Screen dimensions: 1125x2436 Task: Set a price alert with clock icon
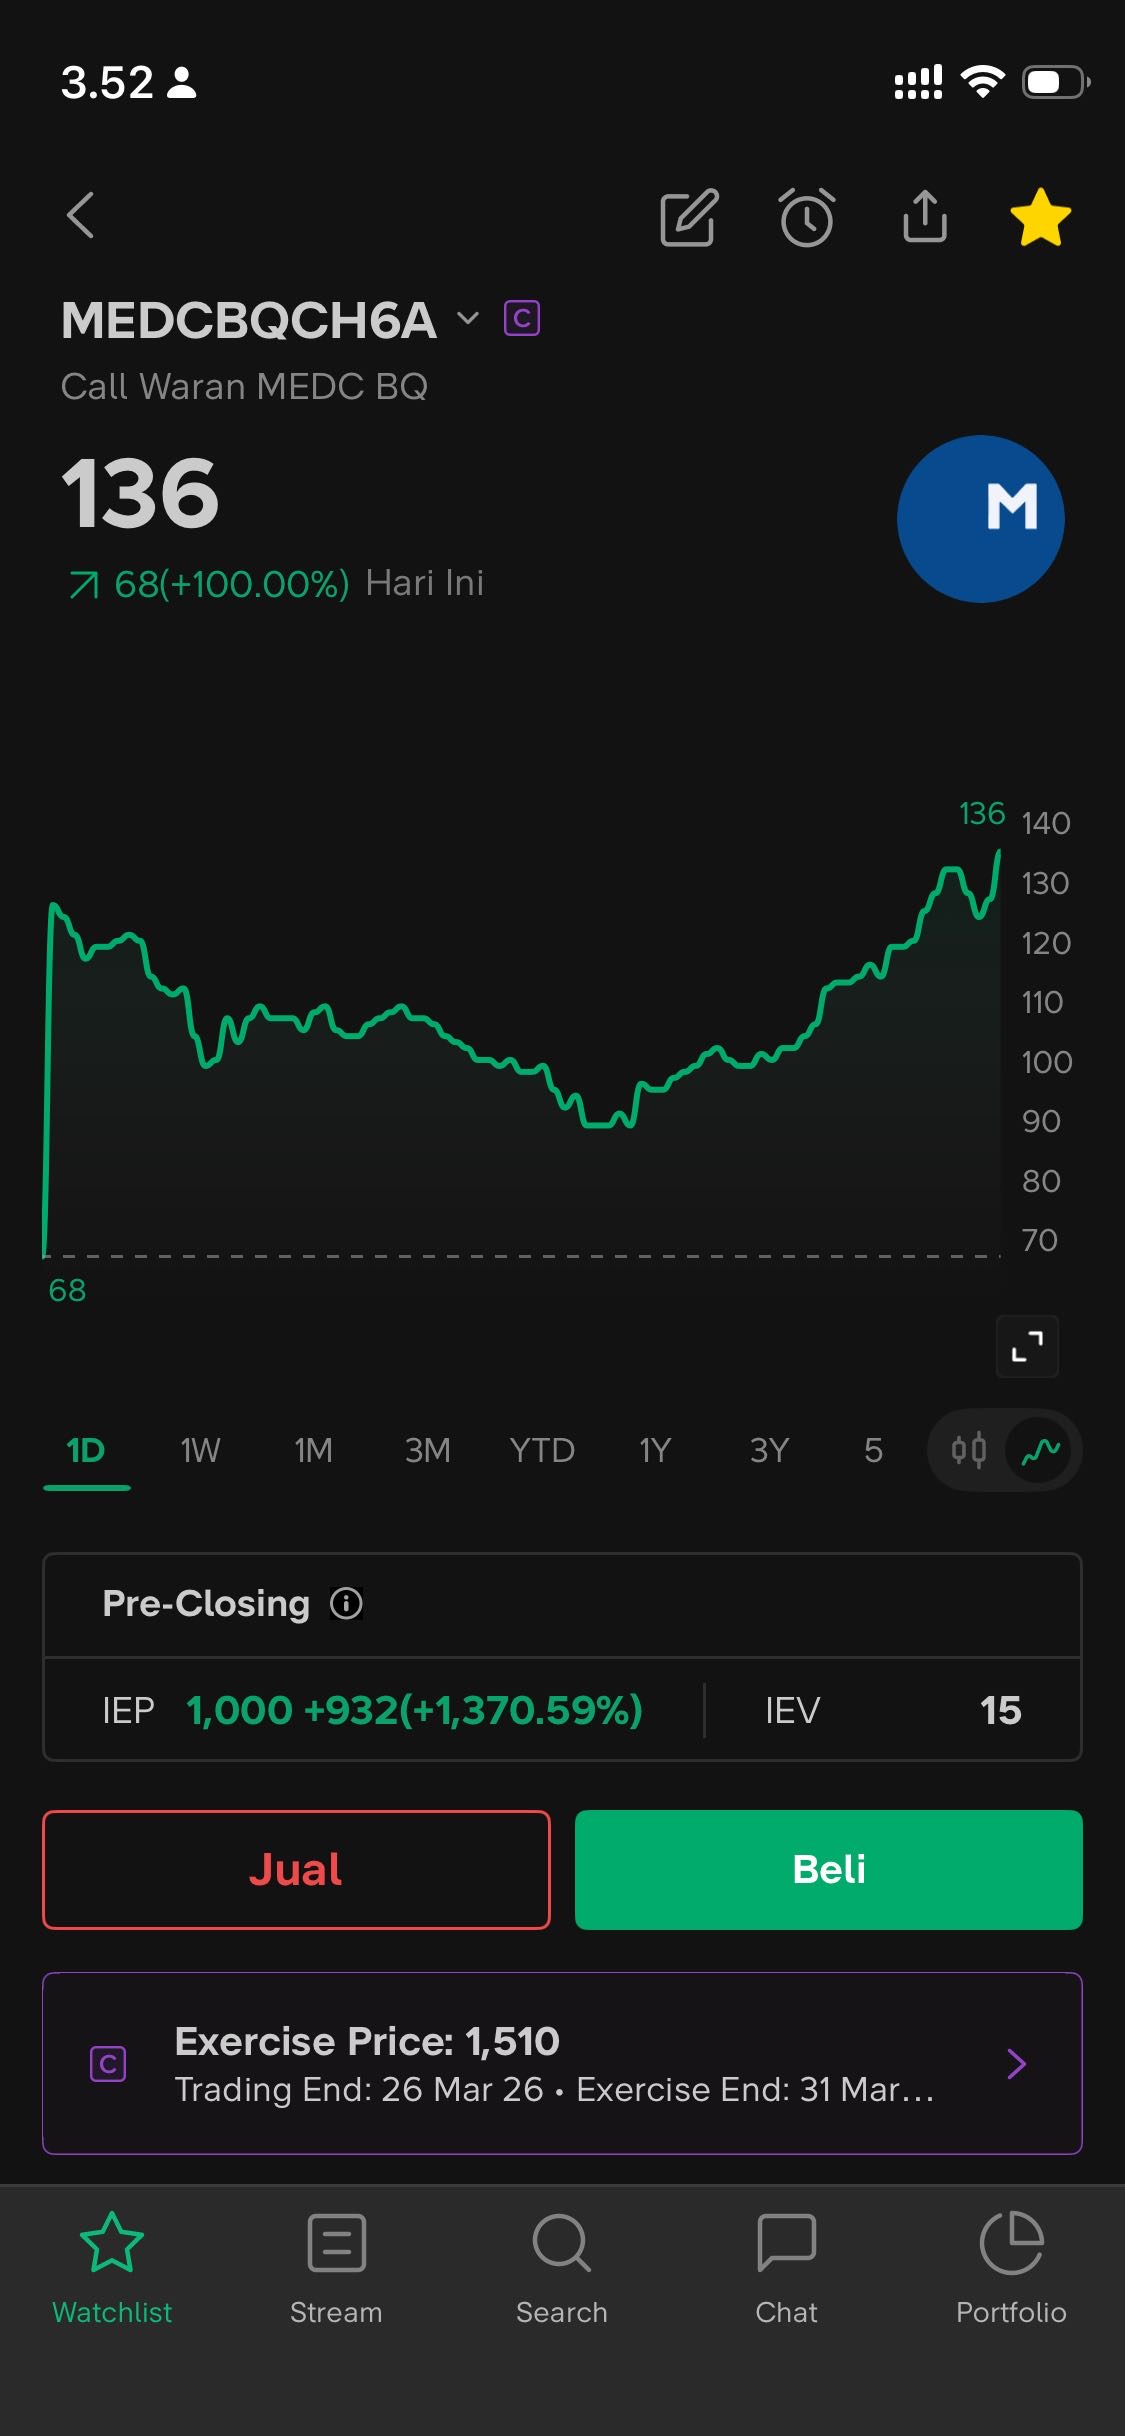point(807,217)
